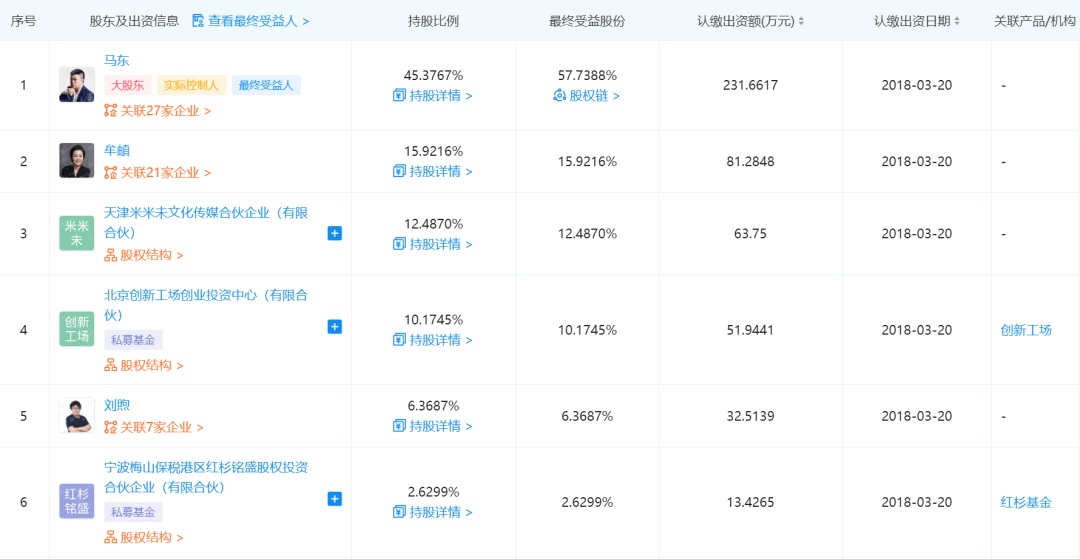This screenshot has width=1080, height=559.
Task: View 关联7家企业 for 刘煦
Action: pyautogui.click(x=154, y=428)
